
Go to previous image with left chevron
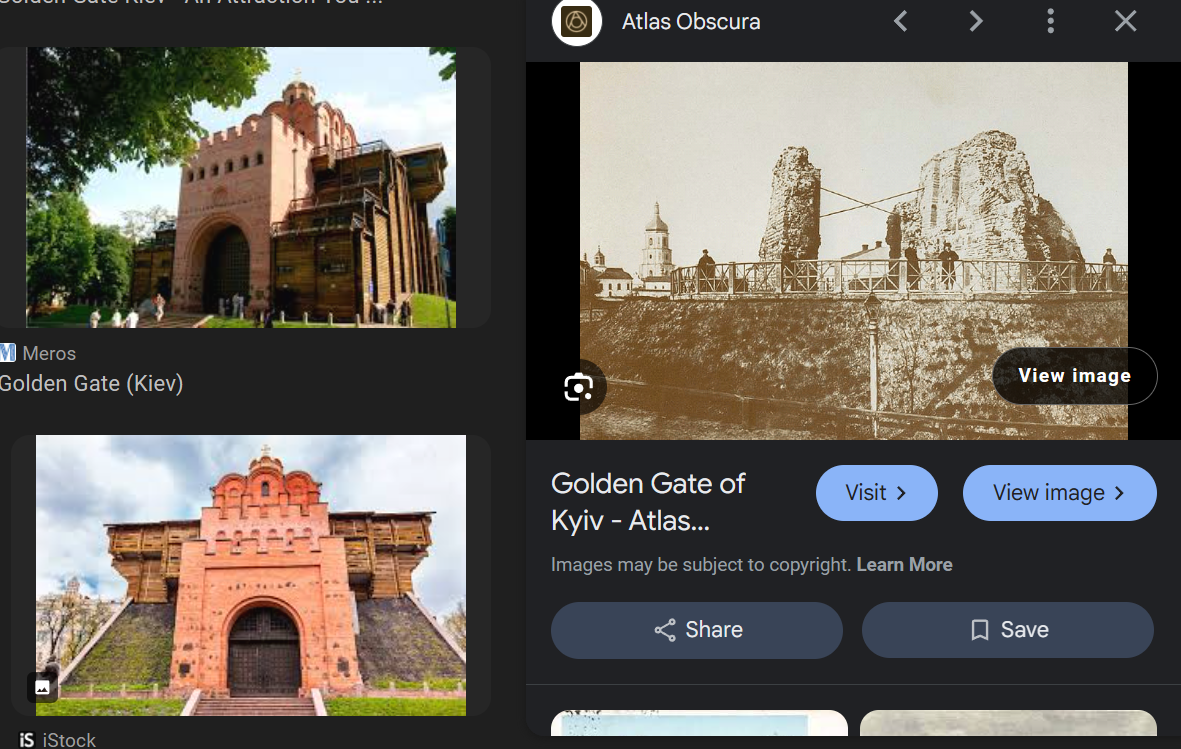900,21
